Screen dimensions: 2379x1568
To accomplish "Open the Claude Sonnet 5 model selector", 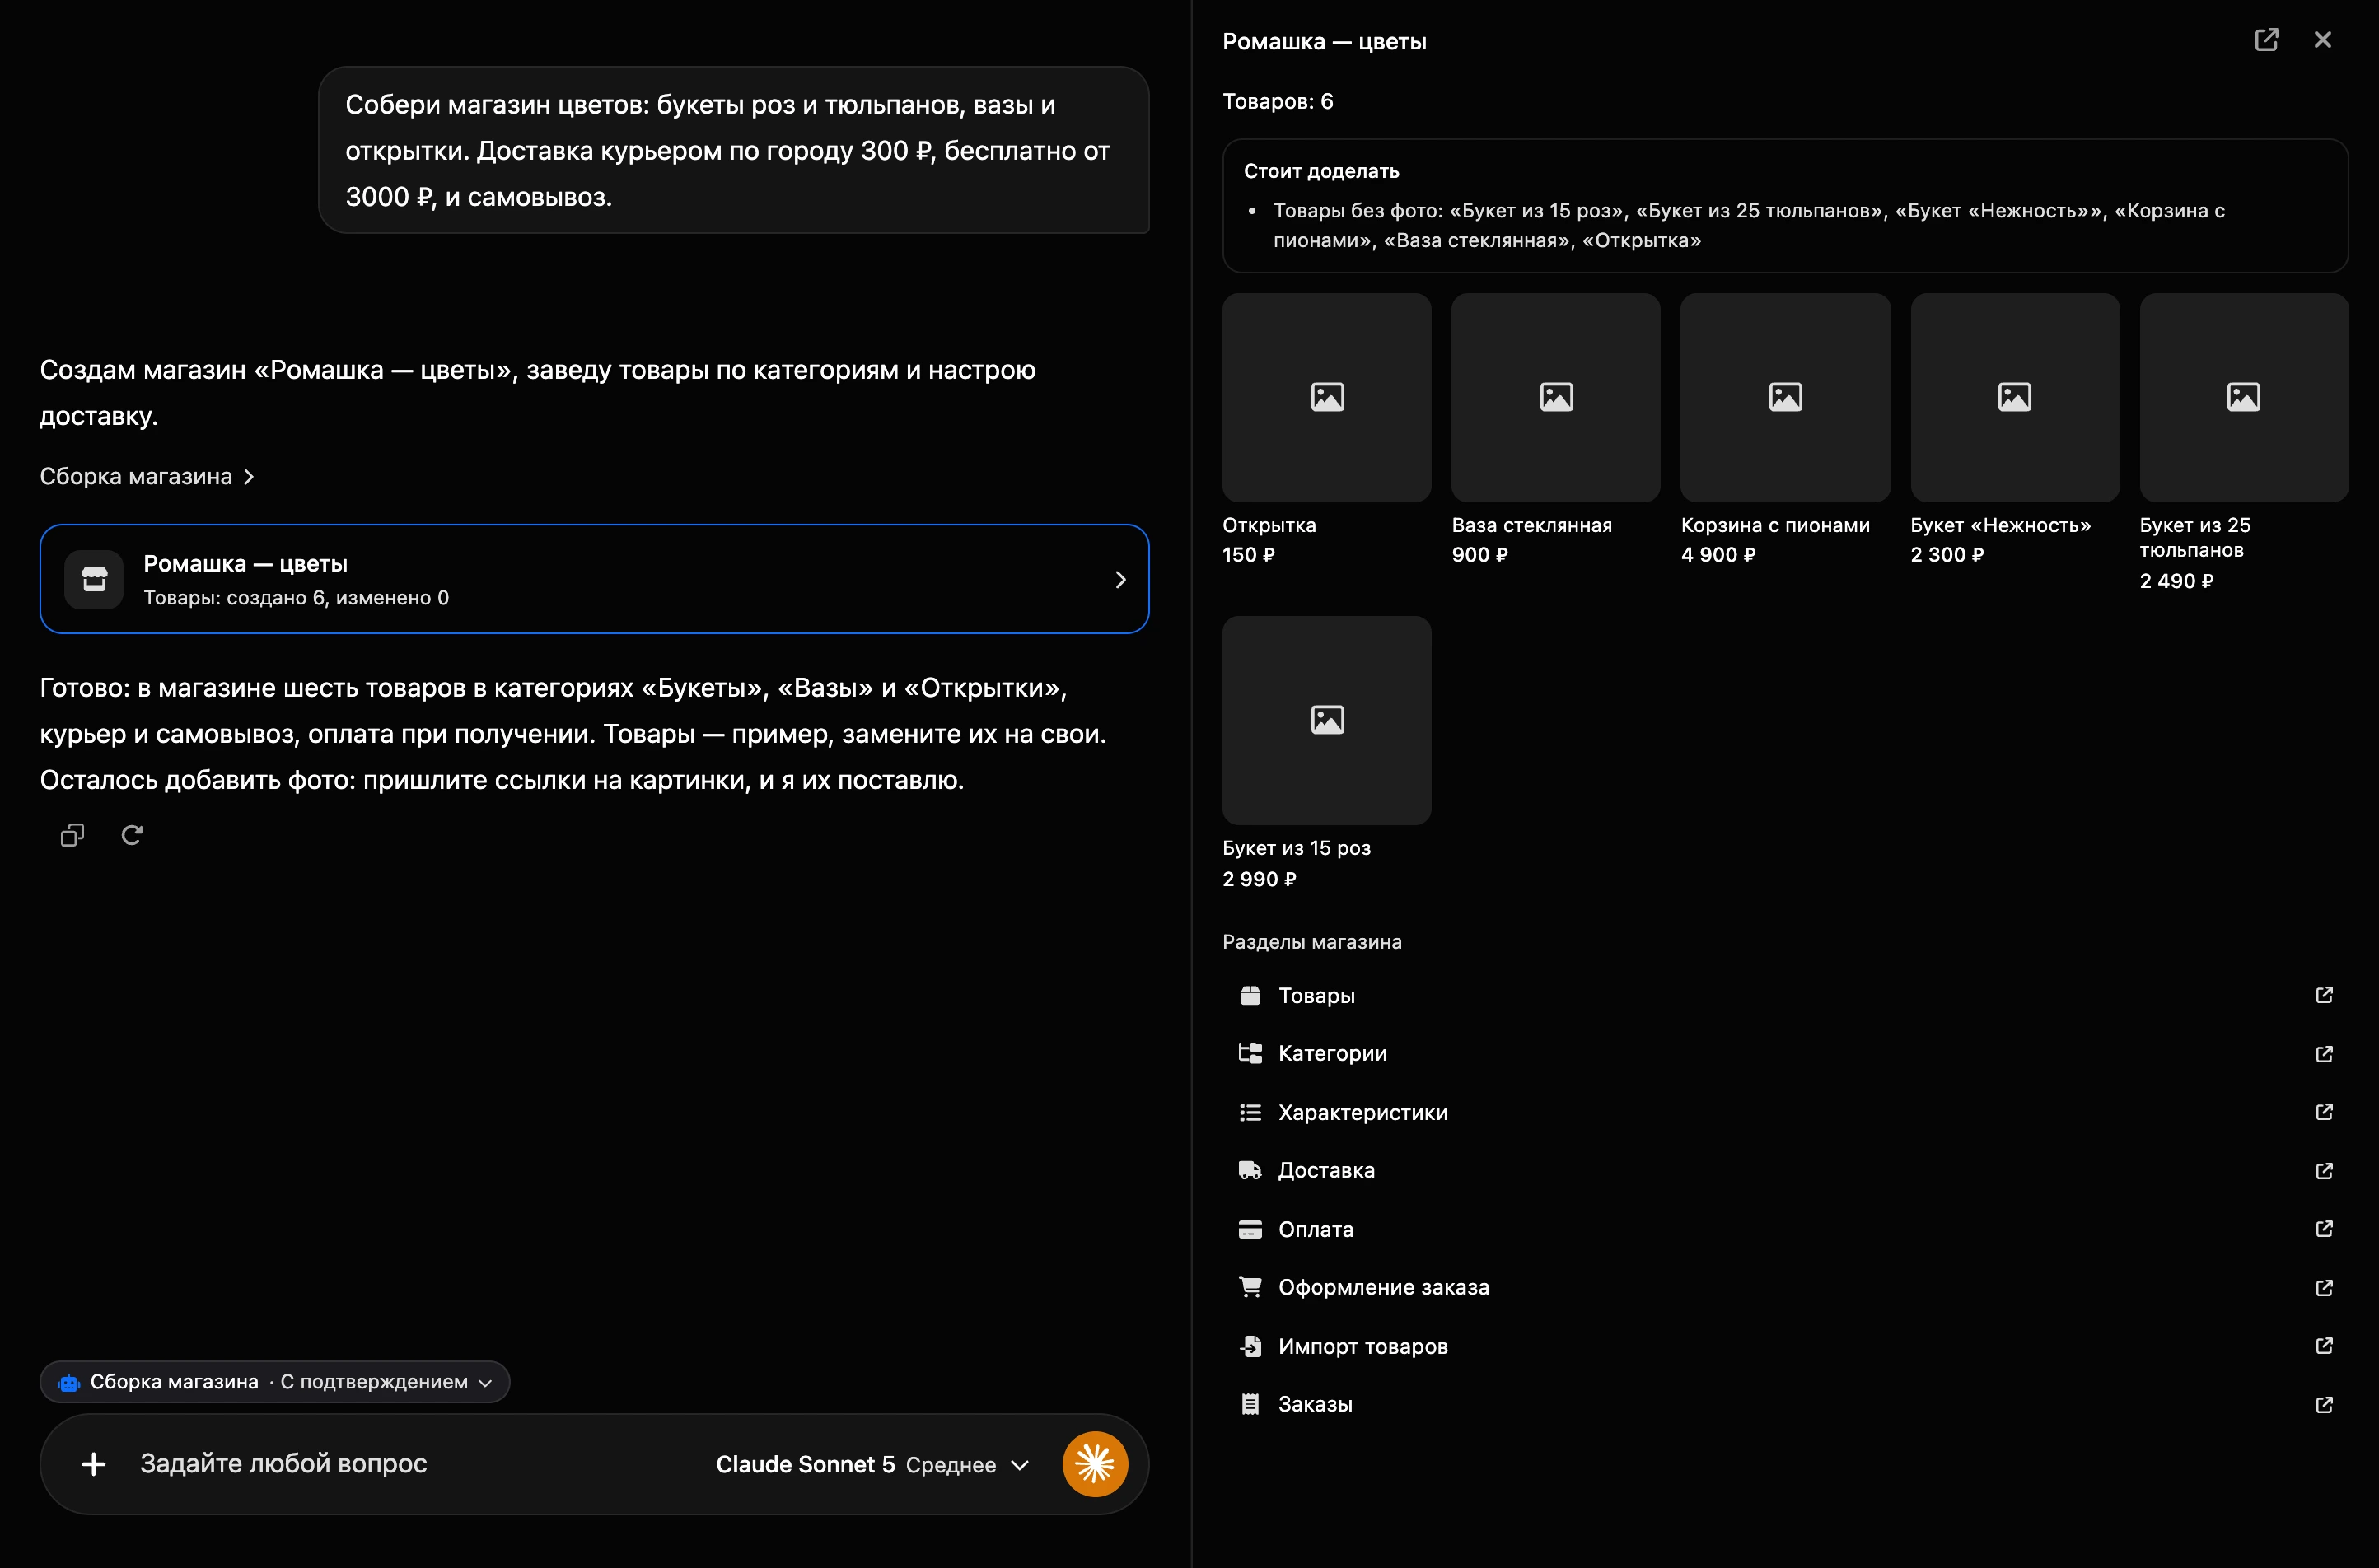I will pos(872,1465).
